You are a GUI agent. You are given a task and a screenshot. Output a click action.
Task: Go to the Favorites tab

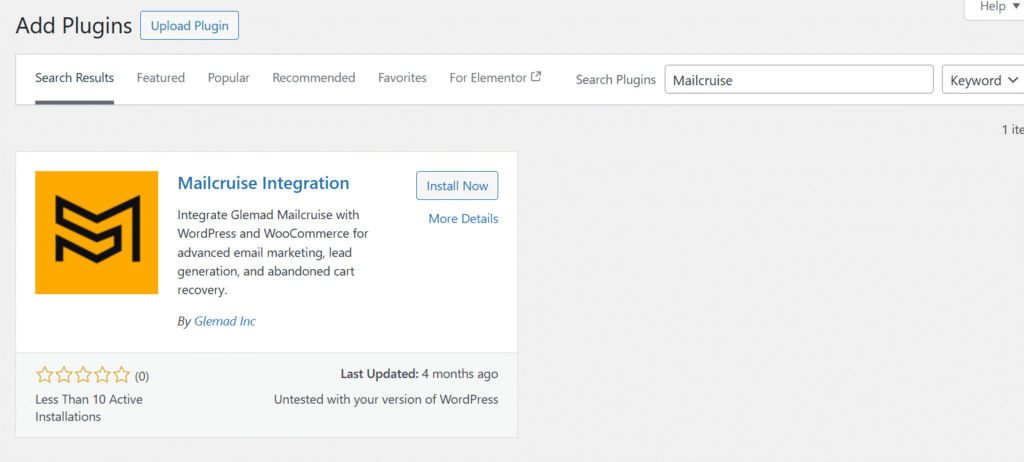coord(402,78)
